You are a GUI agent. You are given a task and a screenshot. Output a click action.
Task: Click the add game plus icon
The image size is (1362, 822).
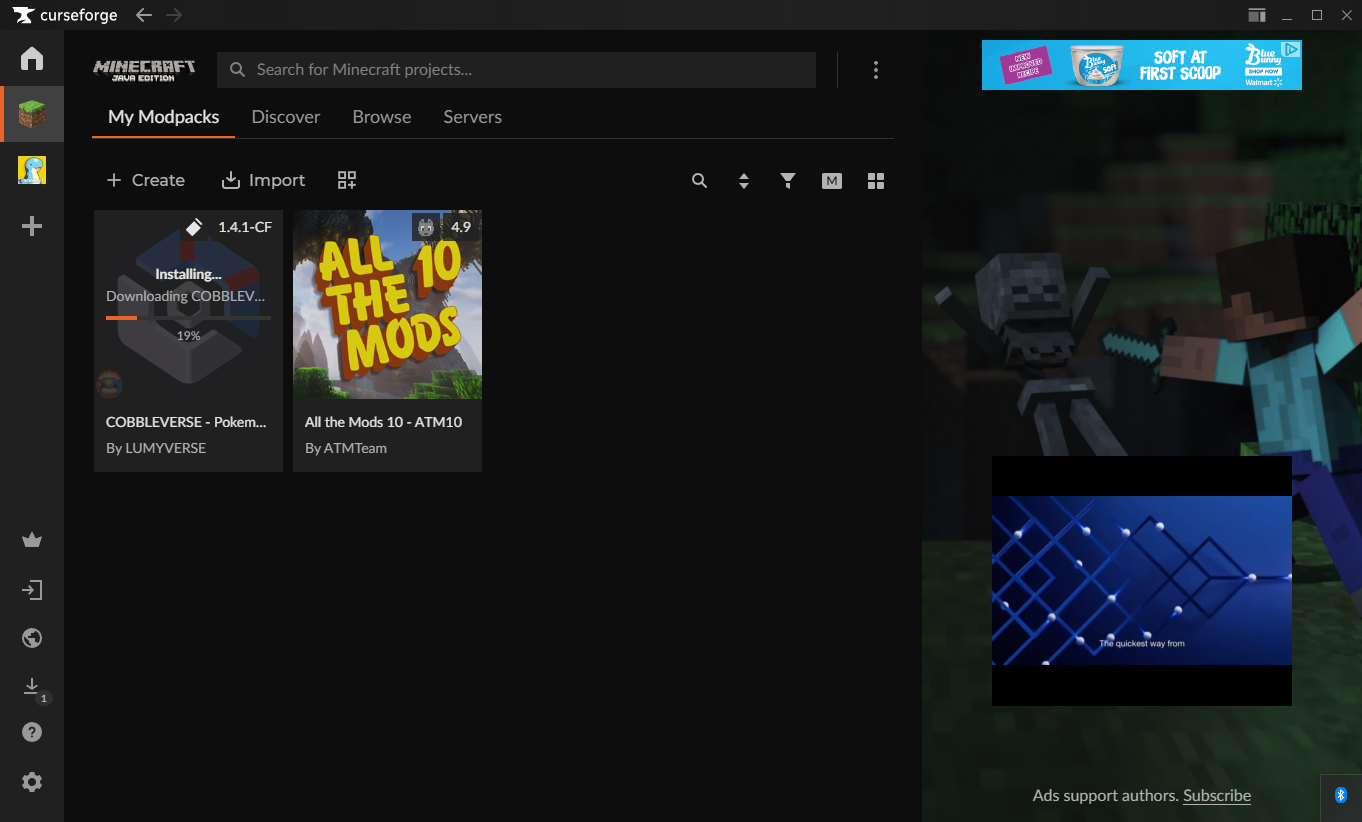(32, 227)
